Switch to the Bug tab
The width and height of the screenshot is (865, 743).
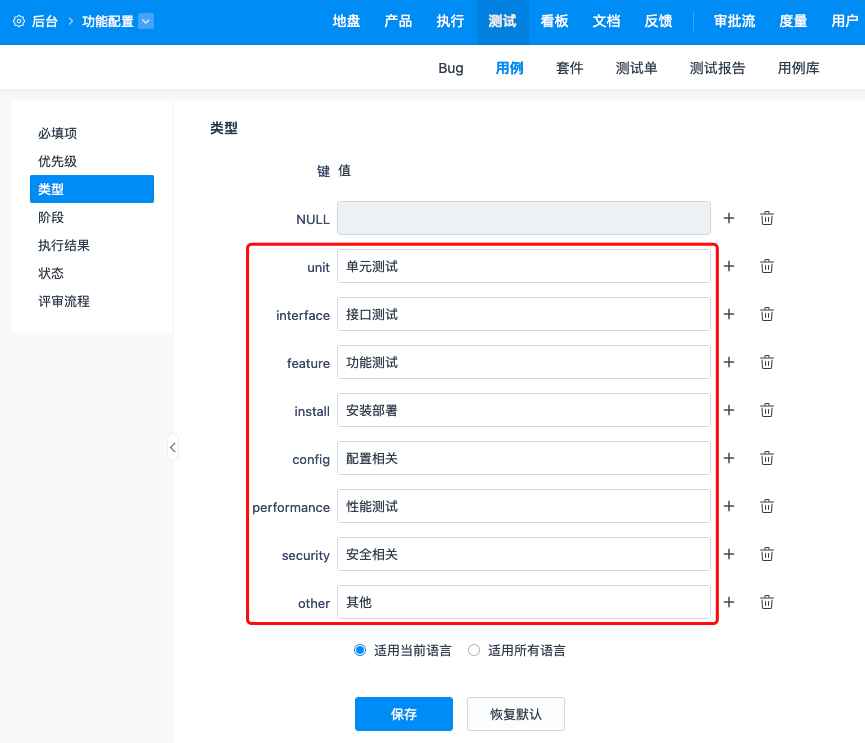pos(451,68)
